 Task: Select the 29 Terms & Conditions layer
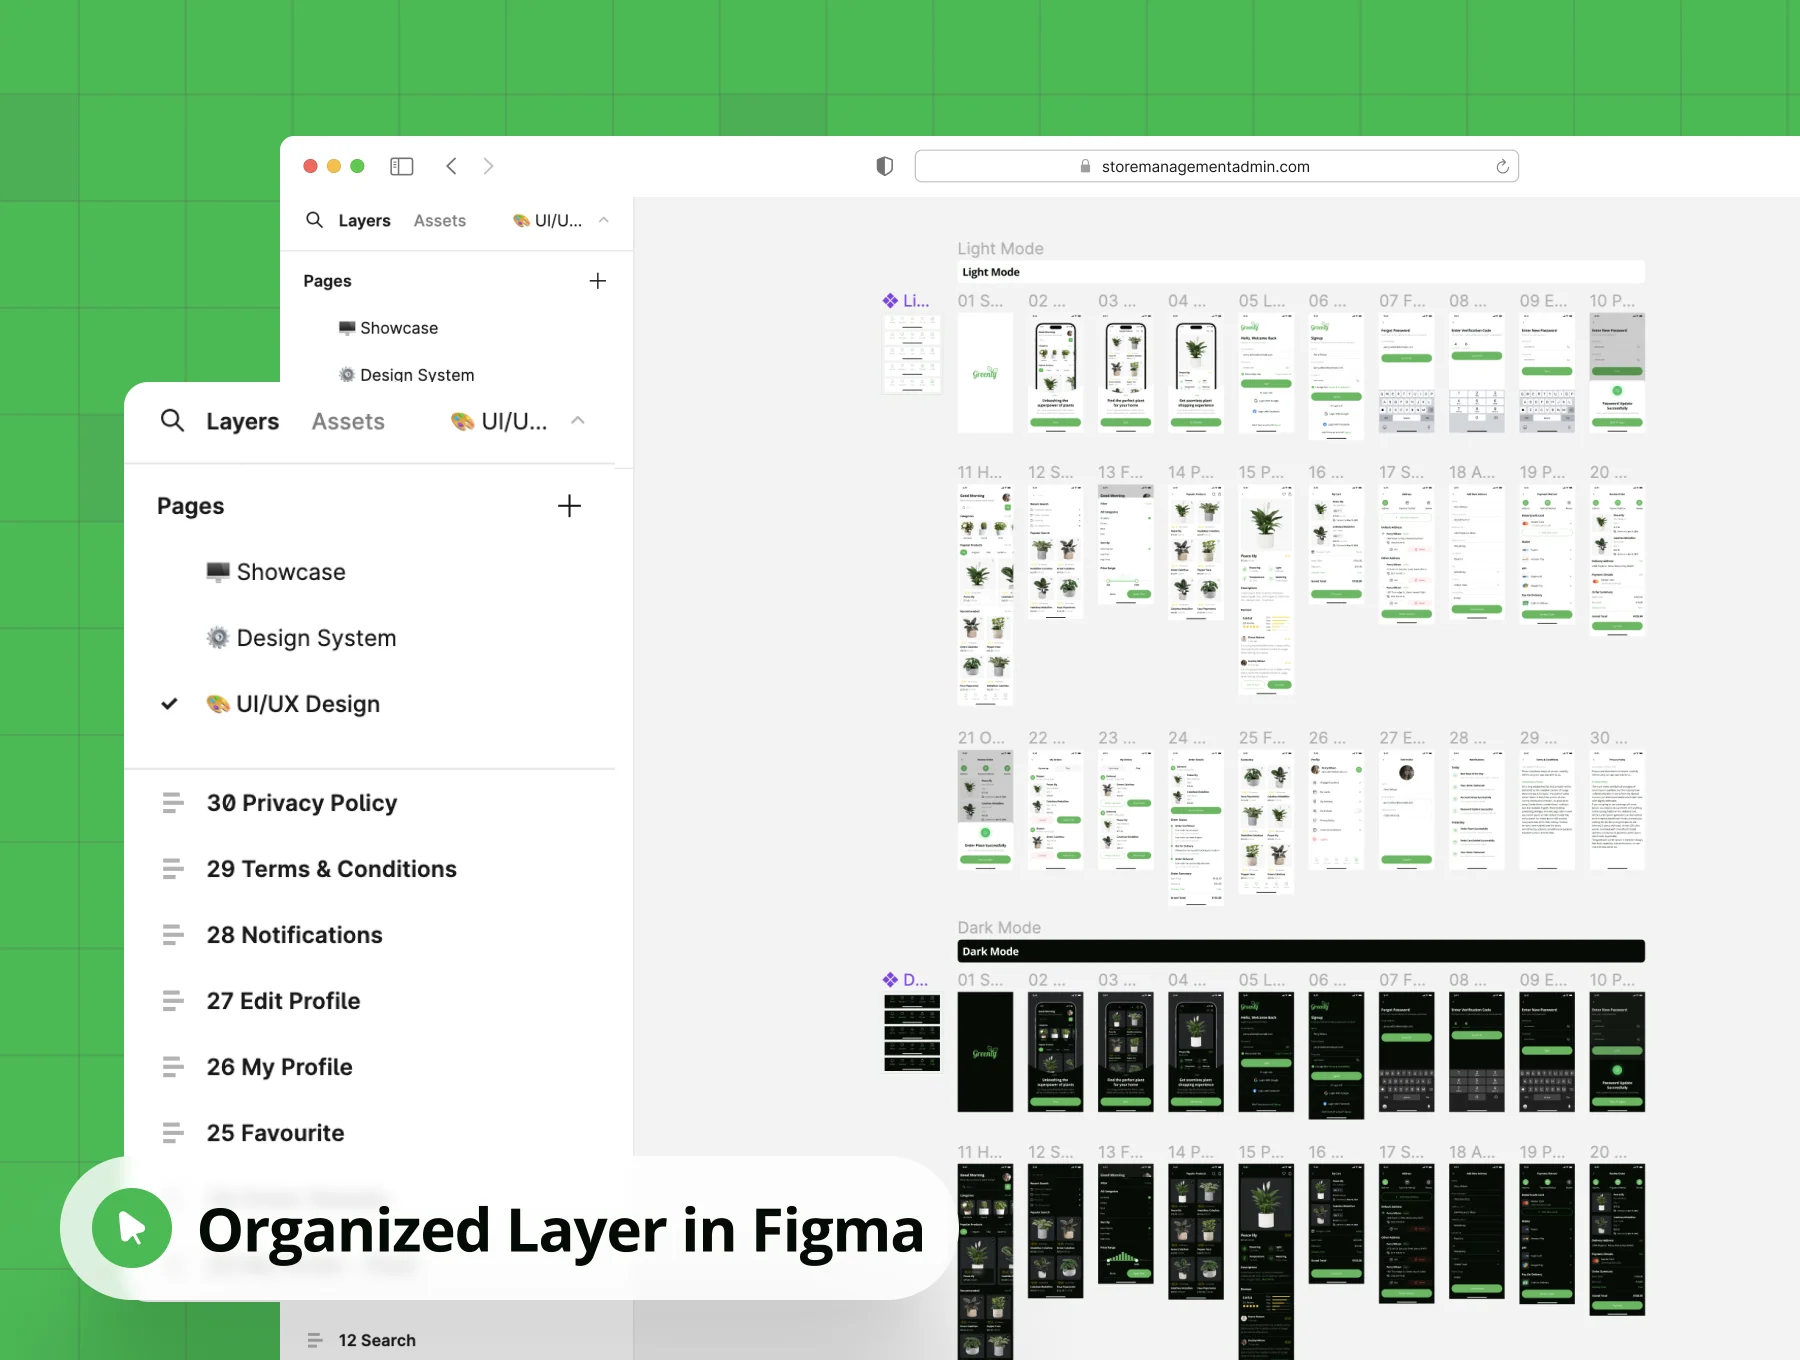coord(332,869)
